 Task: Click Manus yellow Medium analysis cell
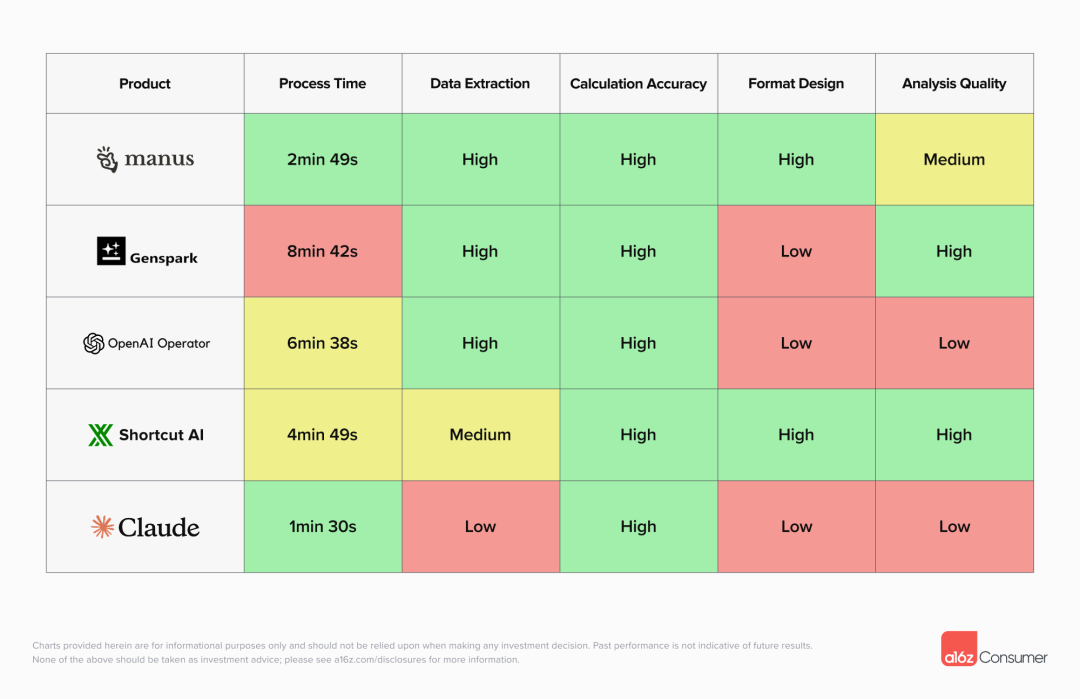(954, 159)
